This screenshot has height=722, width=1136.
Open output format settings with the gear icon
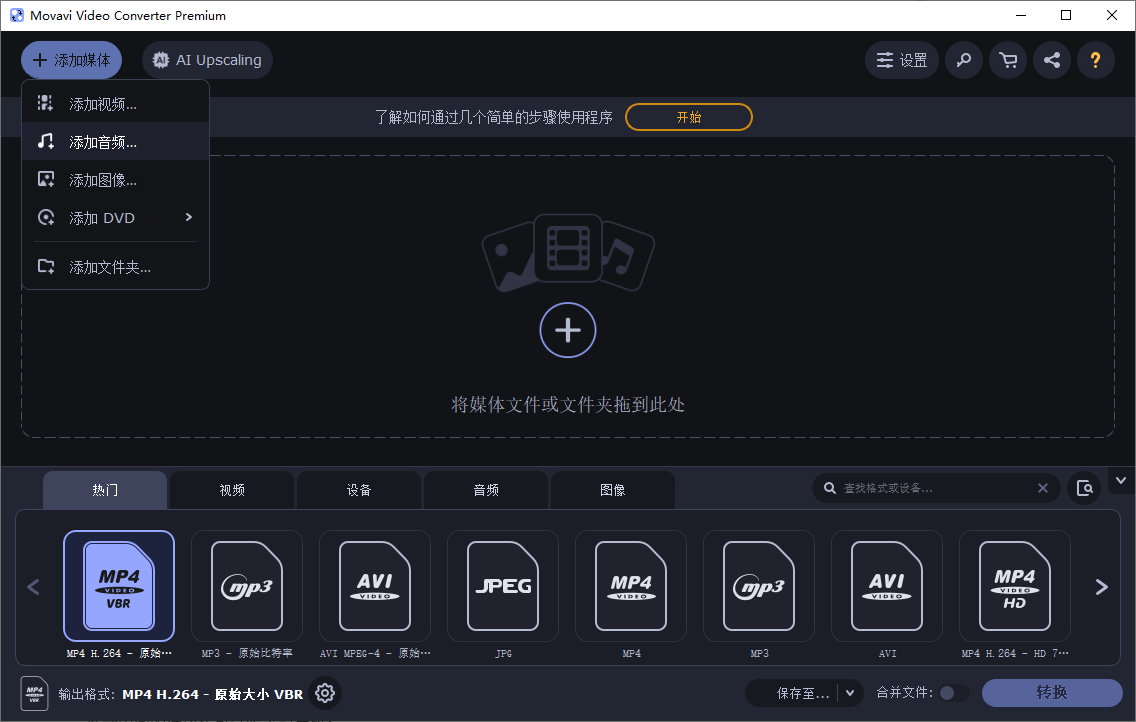(x=325, y=692)
